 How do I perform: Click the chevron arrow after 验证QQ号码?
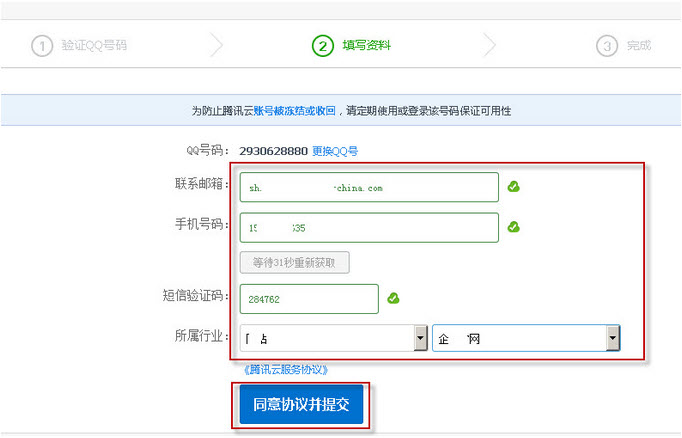pos(217,46)
